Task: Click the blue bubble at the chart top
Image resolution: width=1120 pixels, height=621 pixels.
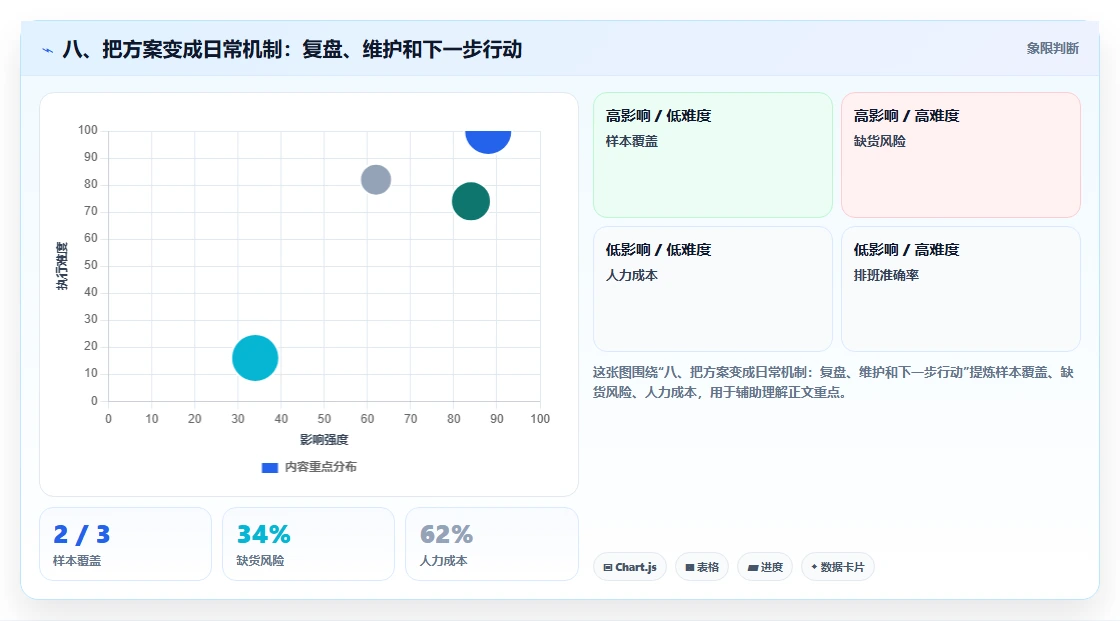Action: (488, 141)
